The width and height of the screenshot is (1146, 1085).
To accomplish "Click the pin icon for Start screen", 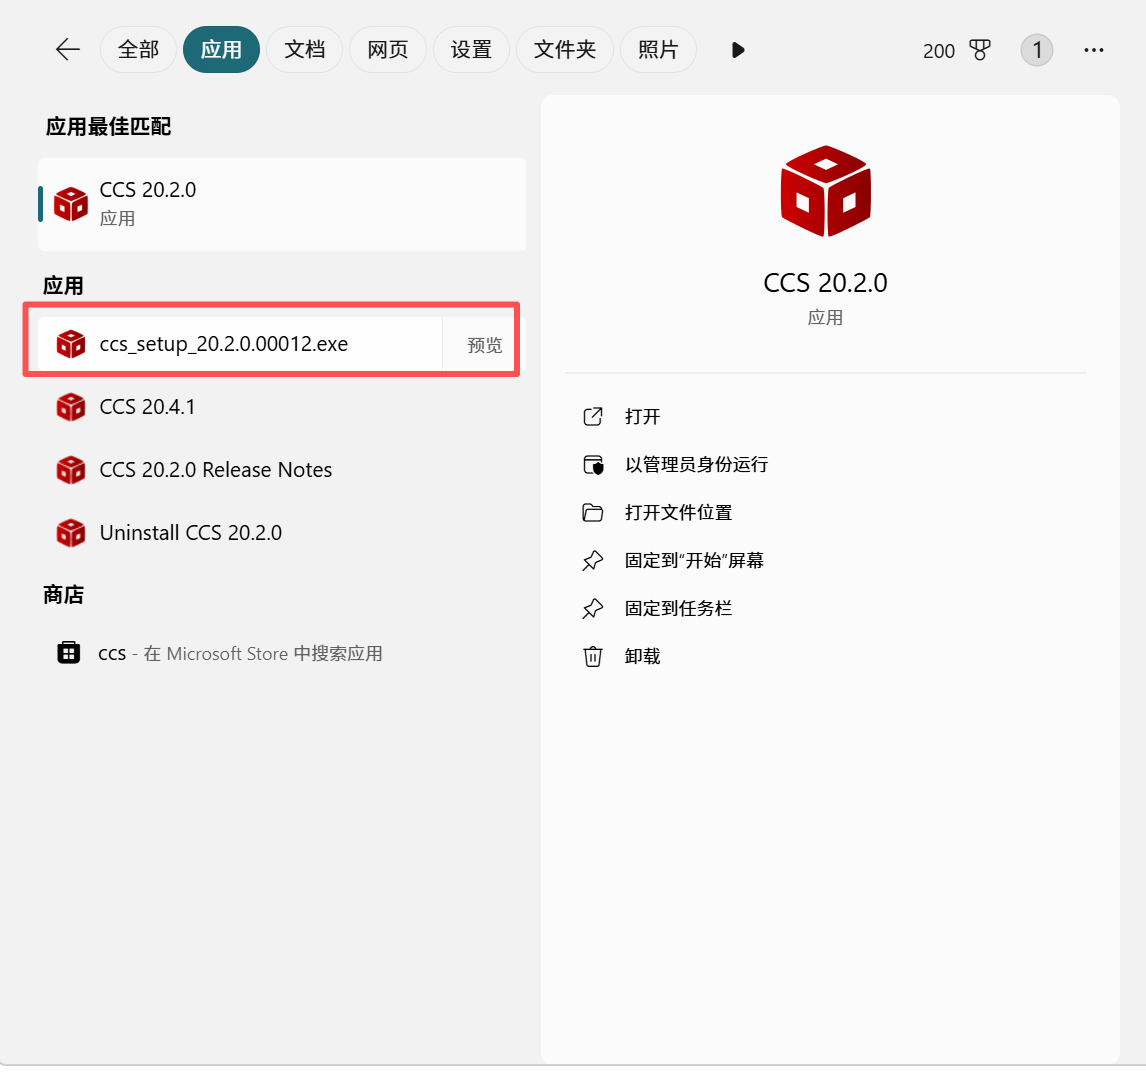I will [593, 560].
